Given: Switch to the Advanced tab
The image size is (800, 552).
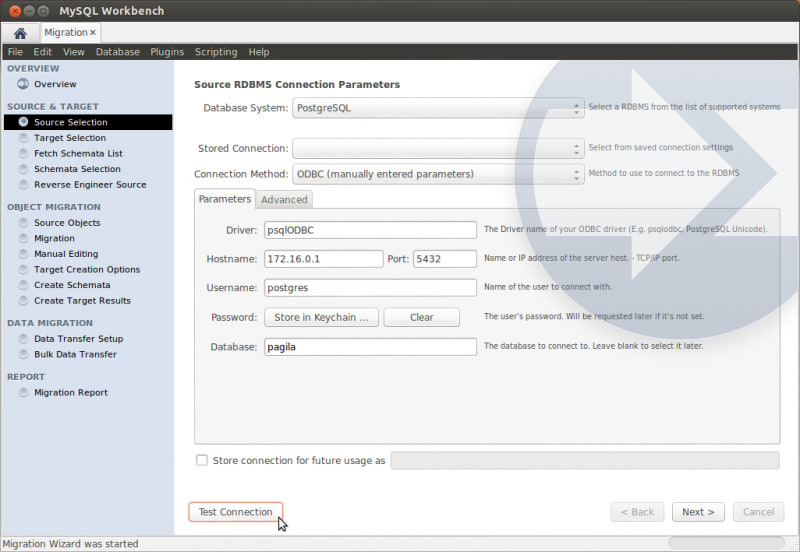Looking at the screenshot, I should 284,199.
